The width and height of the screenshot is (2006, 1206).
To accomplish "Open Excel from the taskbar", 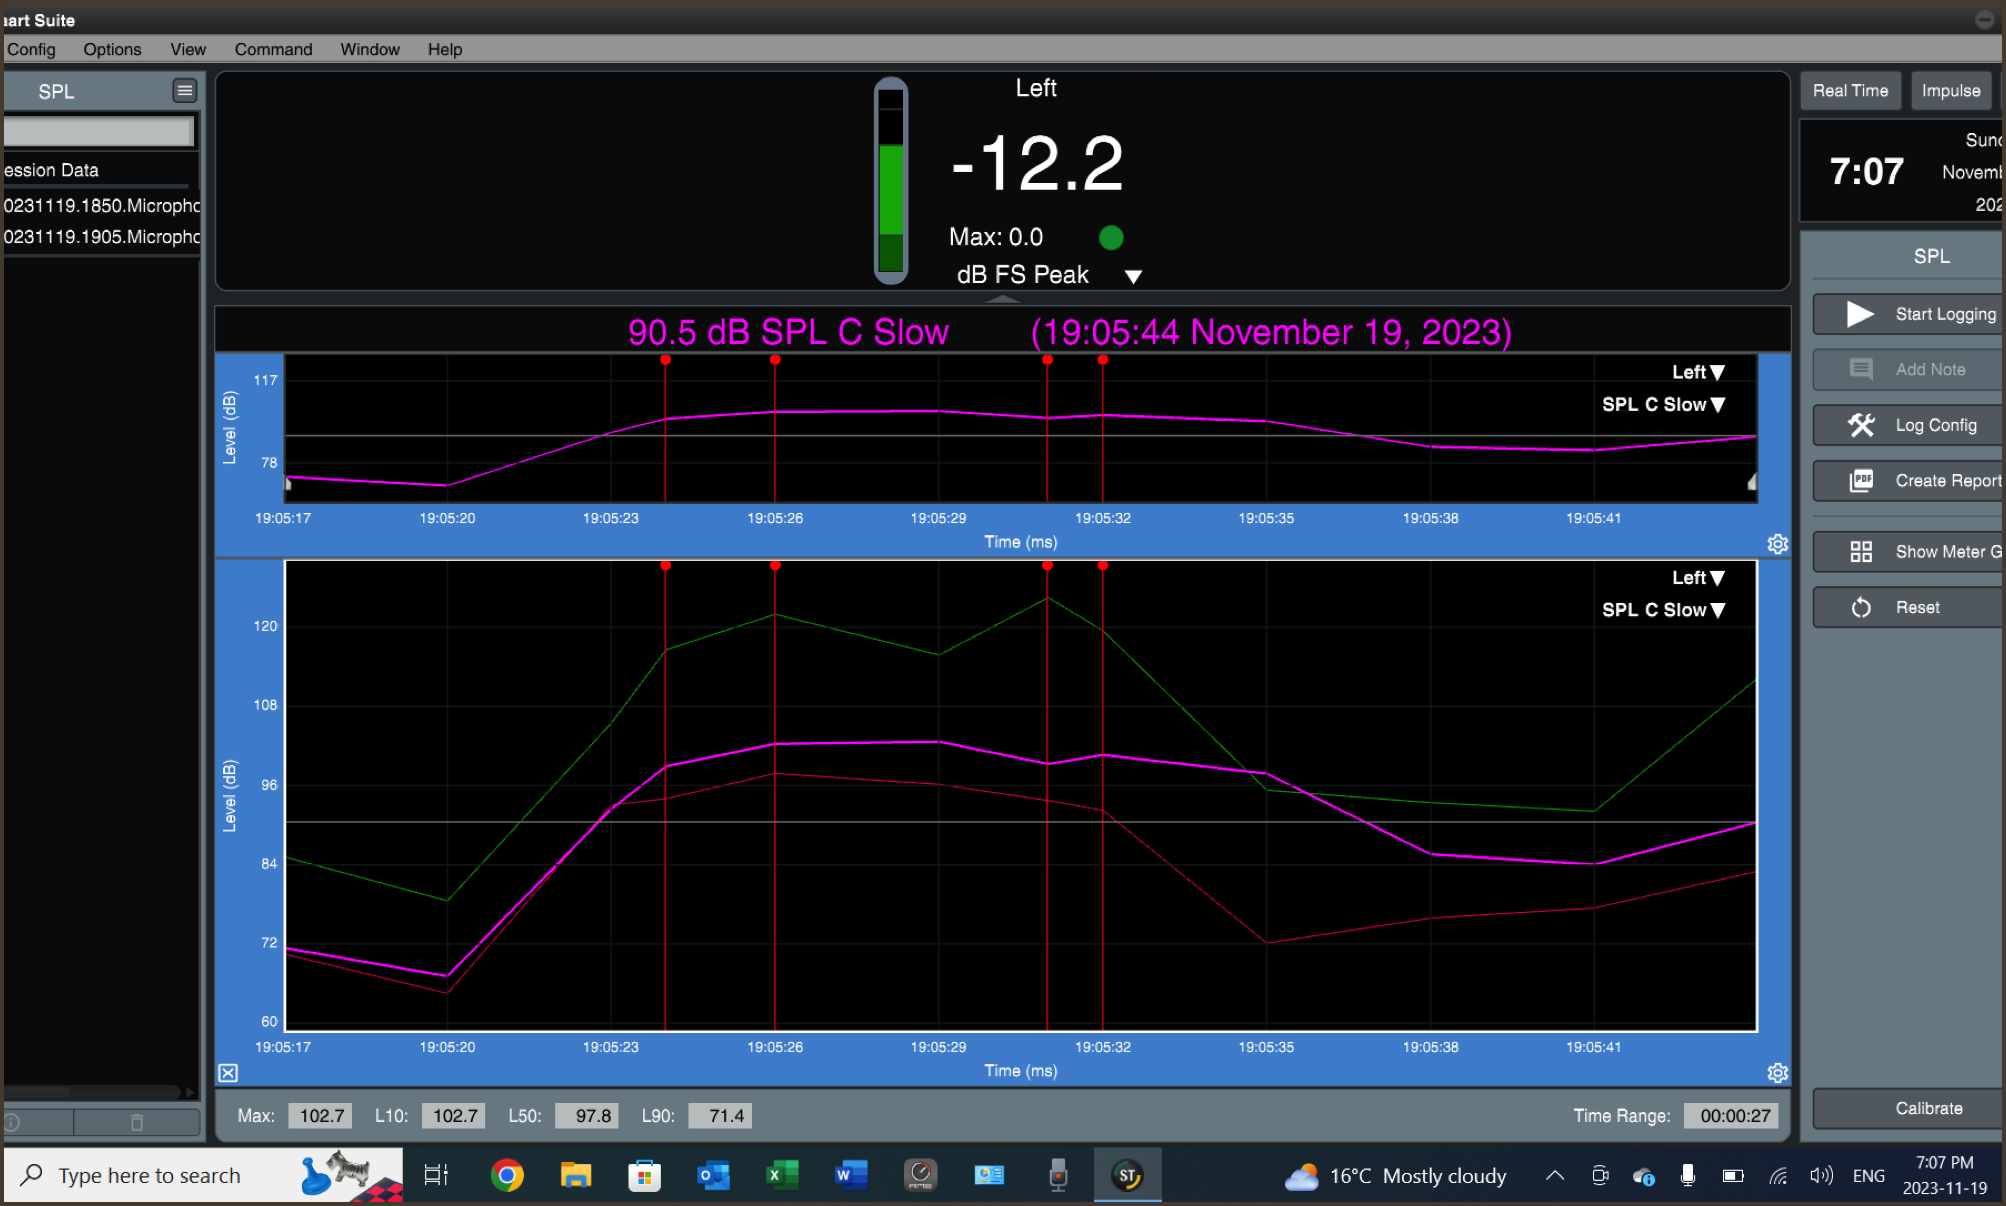I will pyautogui.click(x=782, y=1175).
